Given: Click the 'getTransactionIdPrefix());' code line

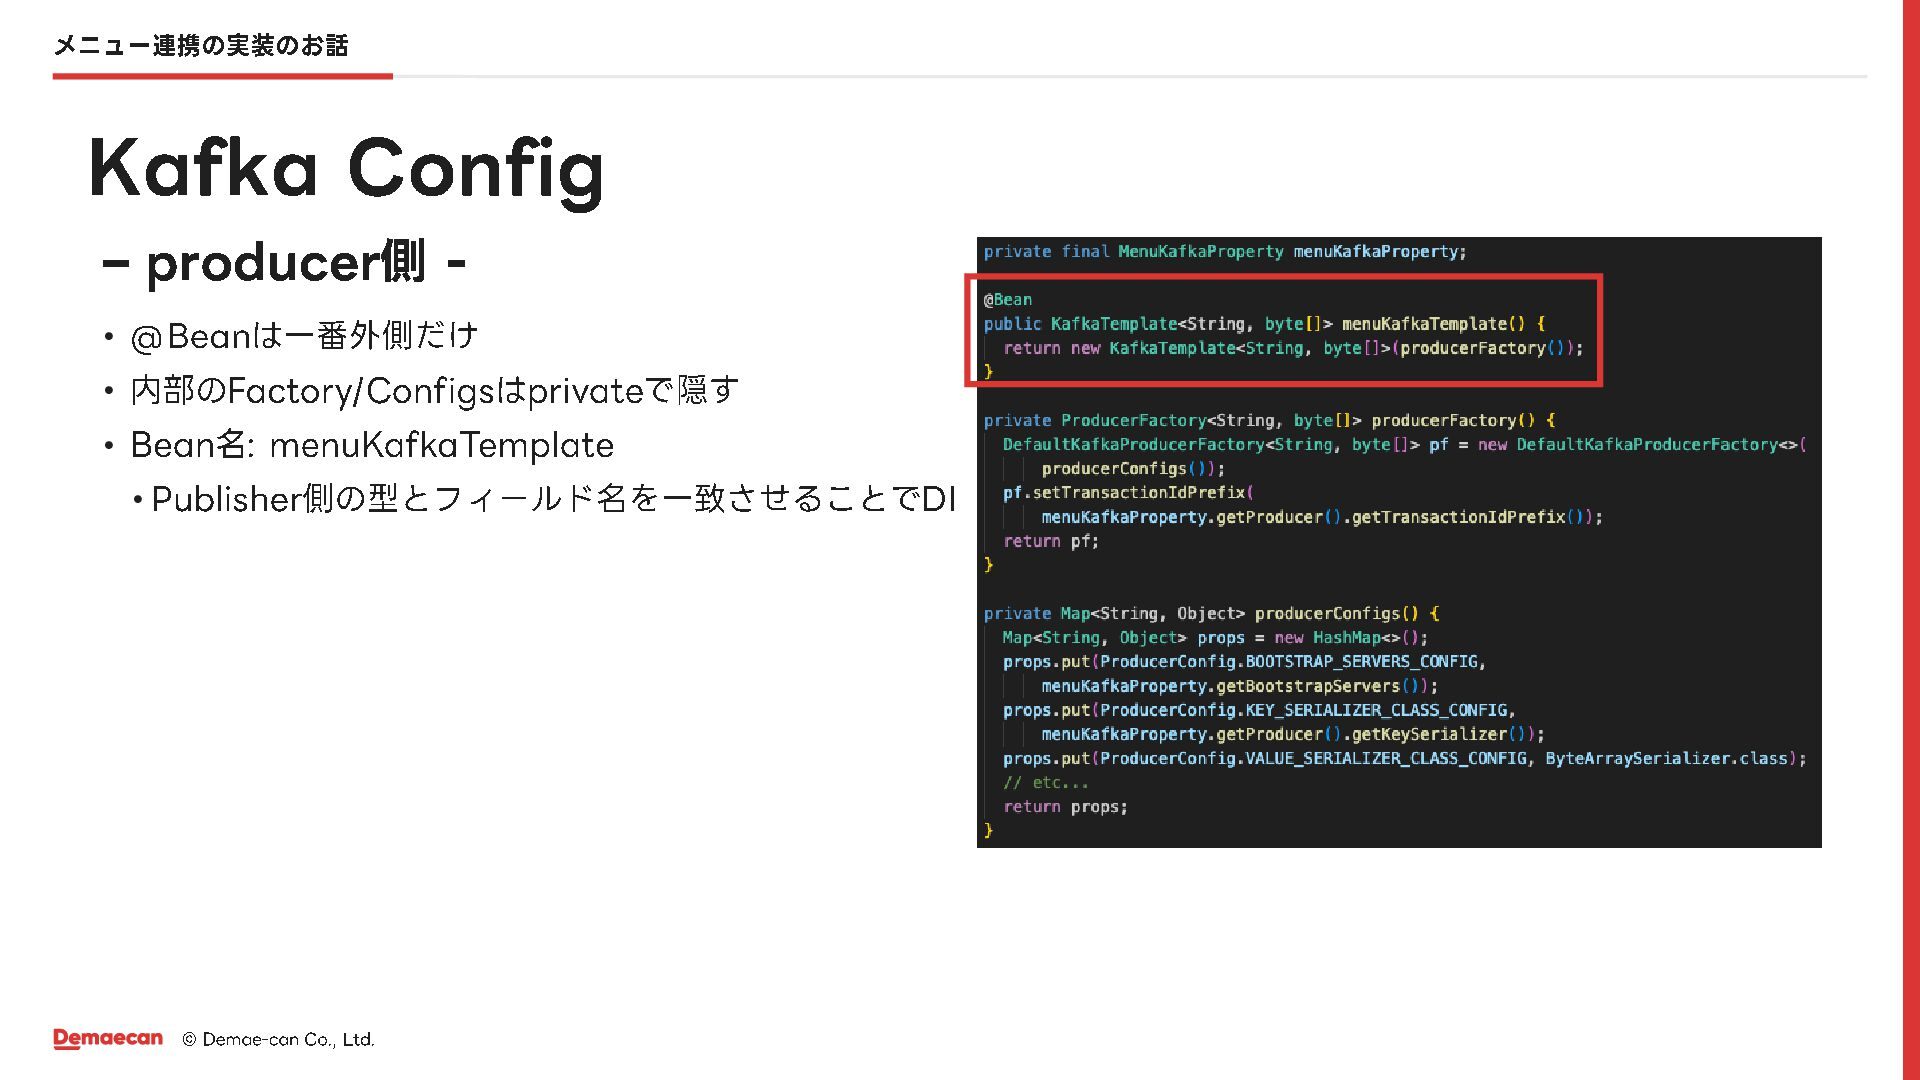Looking at the screenshot, I should 1322,517.
